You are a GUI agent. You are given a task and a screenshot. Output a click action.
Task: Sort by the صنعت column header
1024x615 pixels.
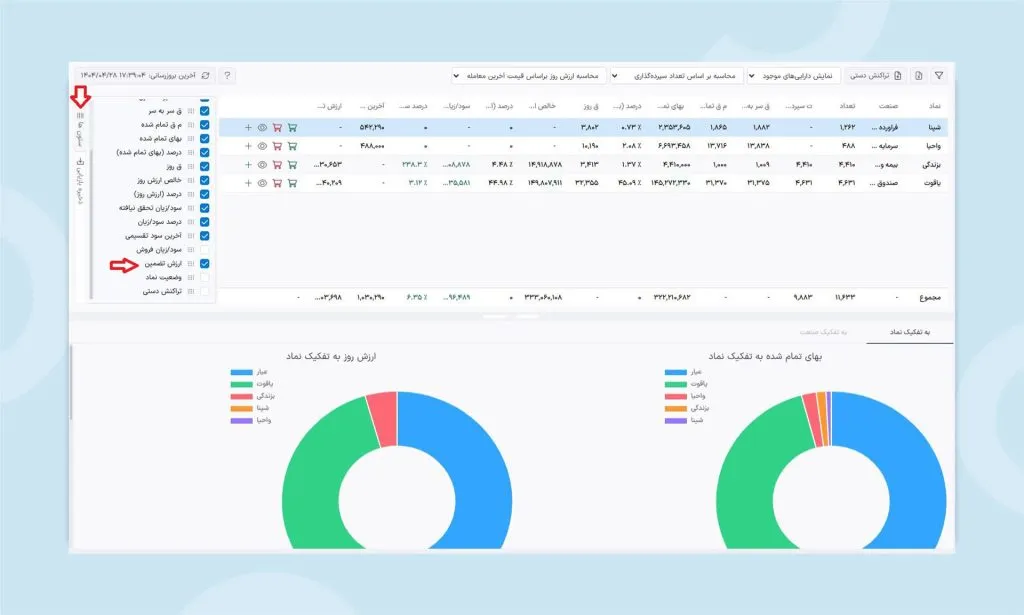click(x=888, y=106)
